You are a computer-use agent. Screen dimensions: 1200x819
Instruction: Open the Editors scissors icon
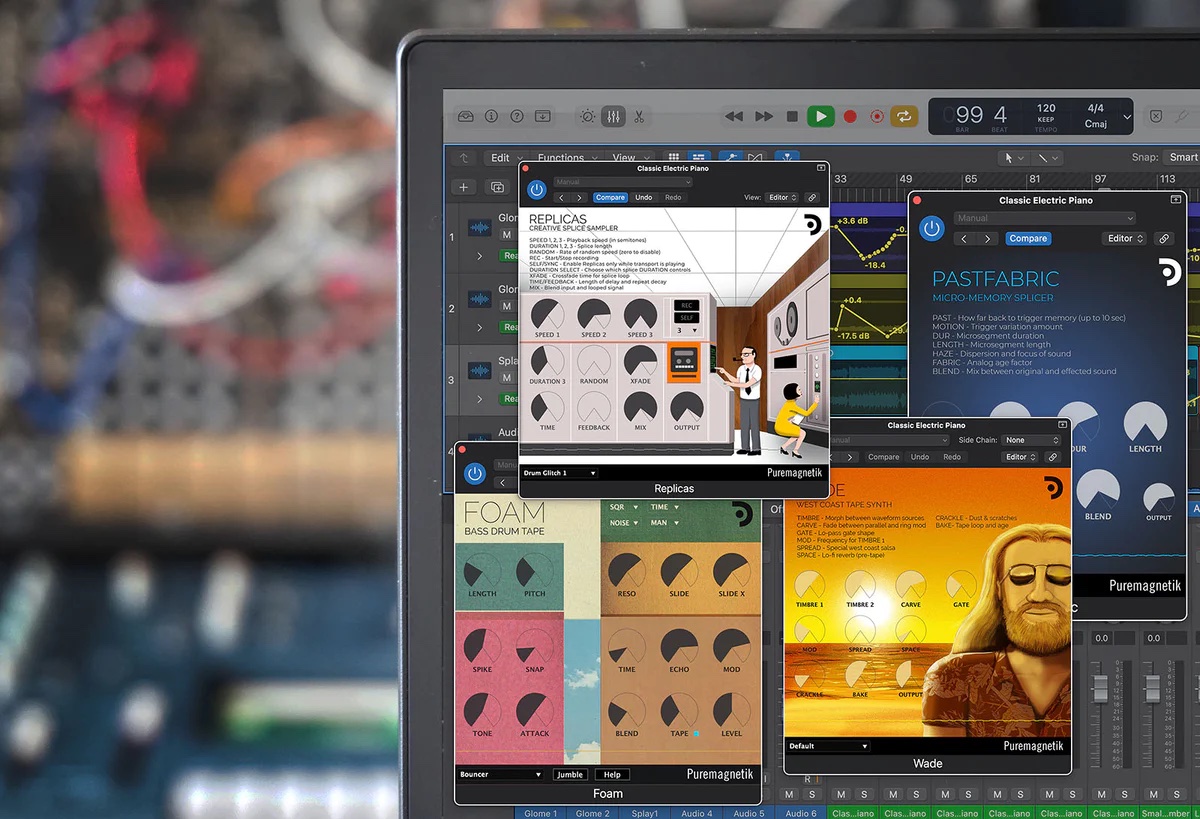639,116
